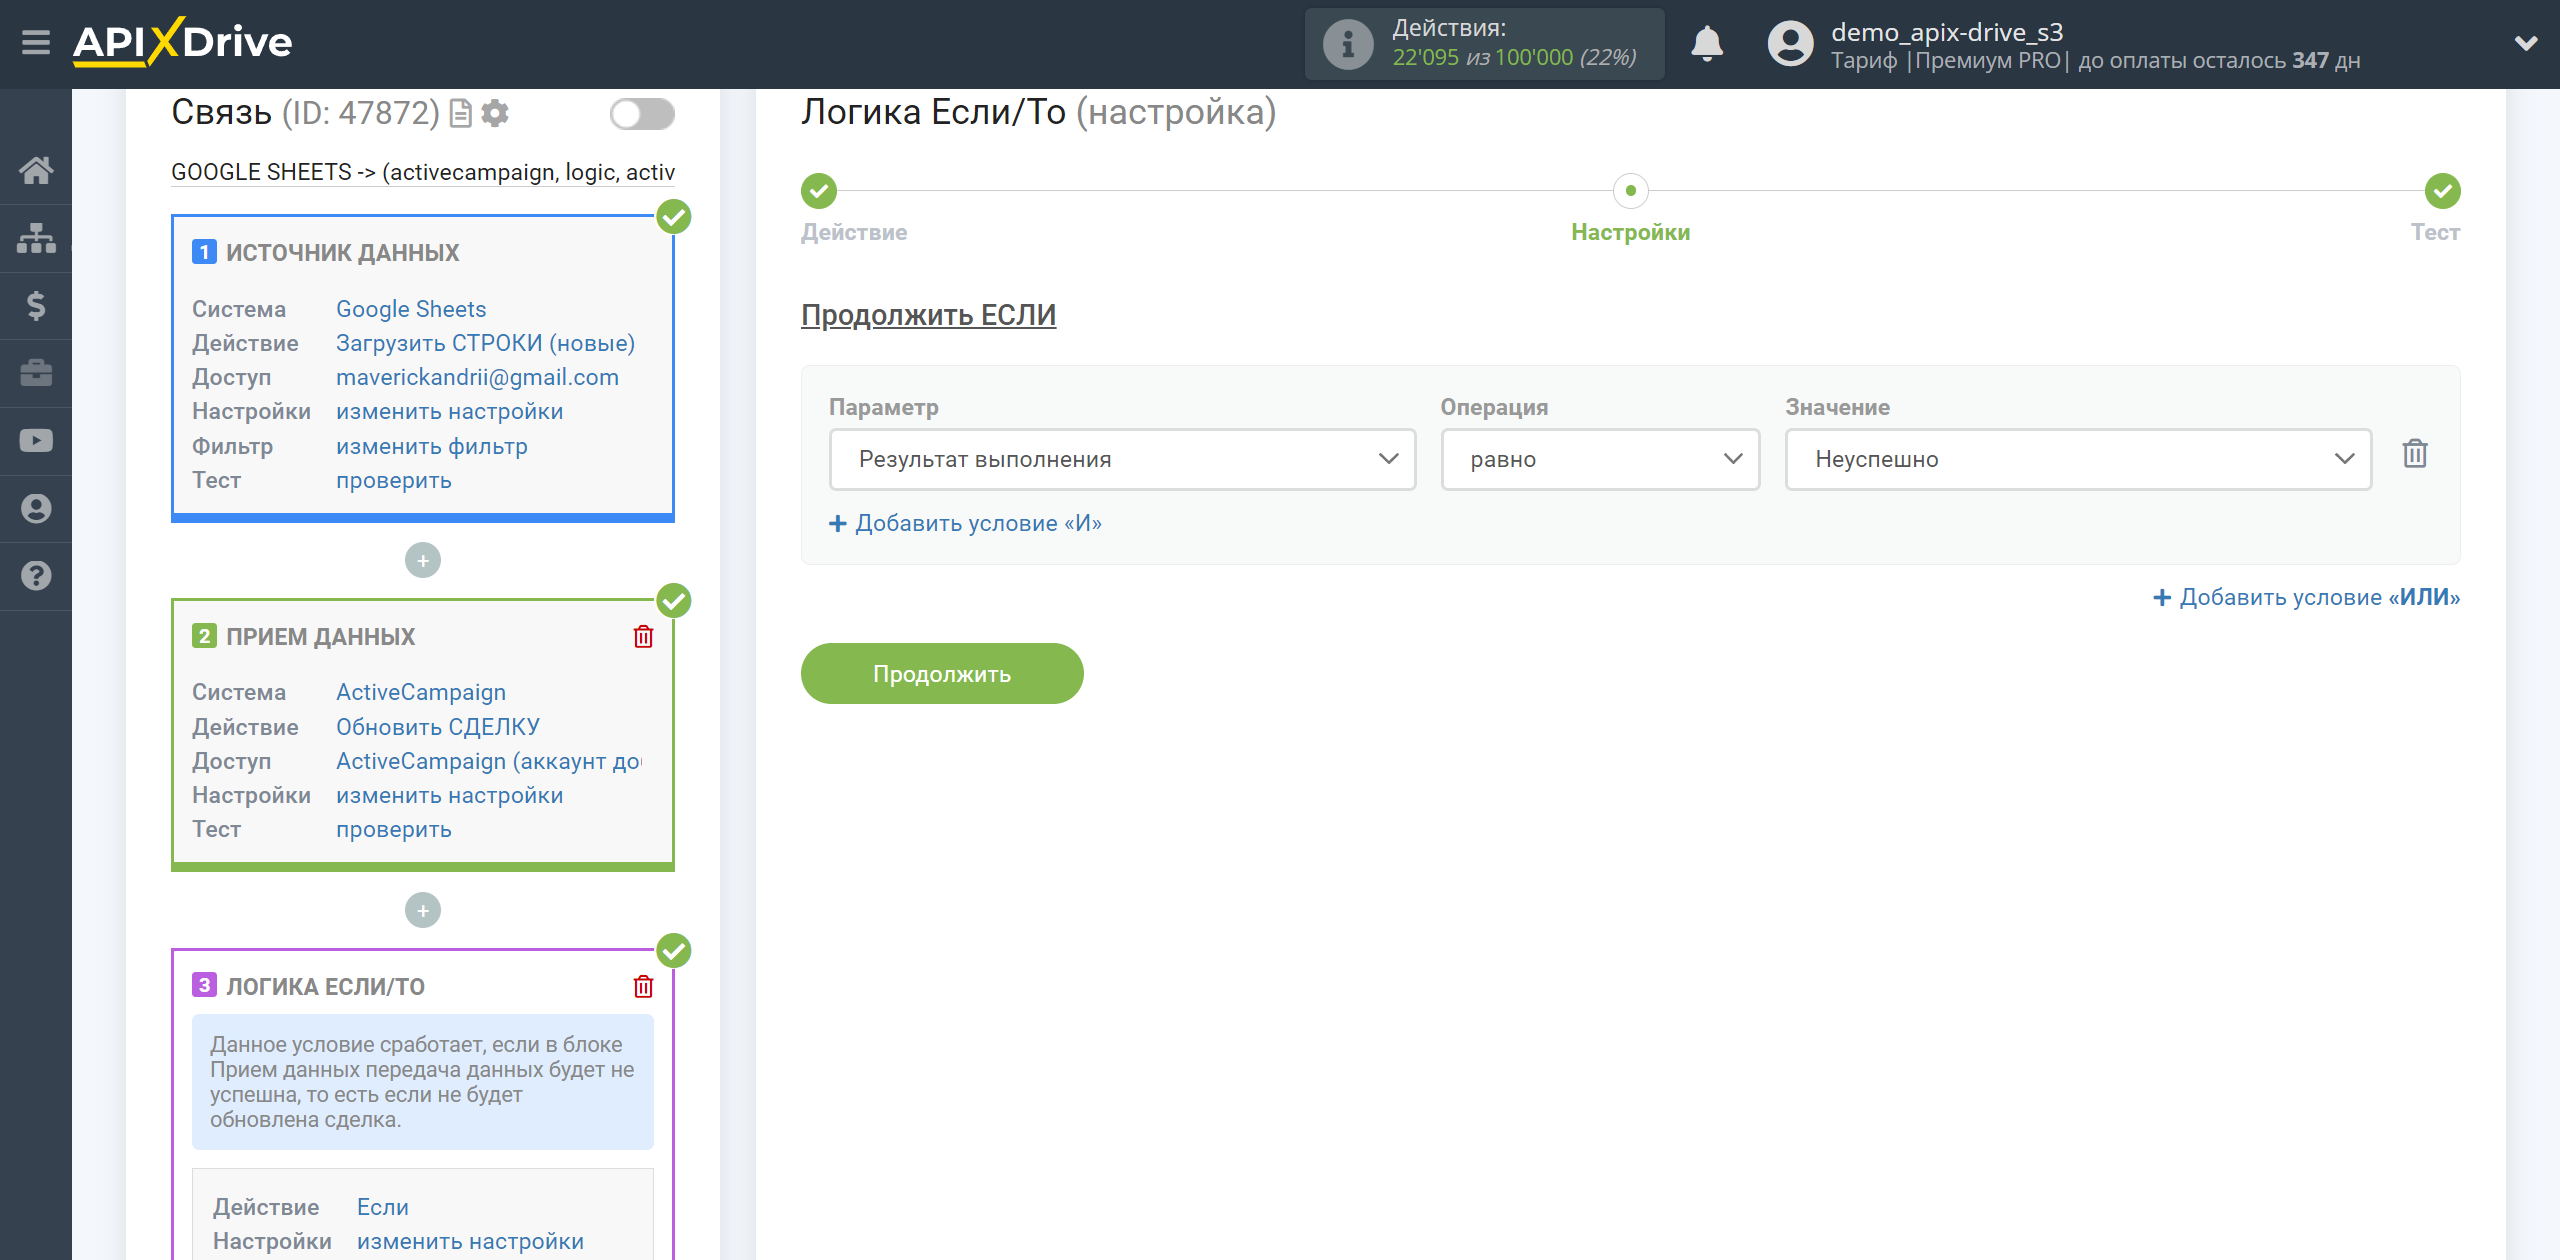This screenshot has width=2560, height=1260.
Task: Click the Прием данных block header
Action: (x=320, y=637)
